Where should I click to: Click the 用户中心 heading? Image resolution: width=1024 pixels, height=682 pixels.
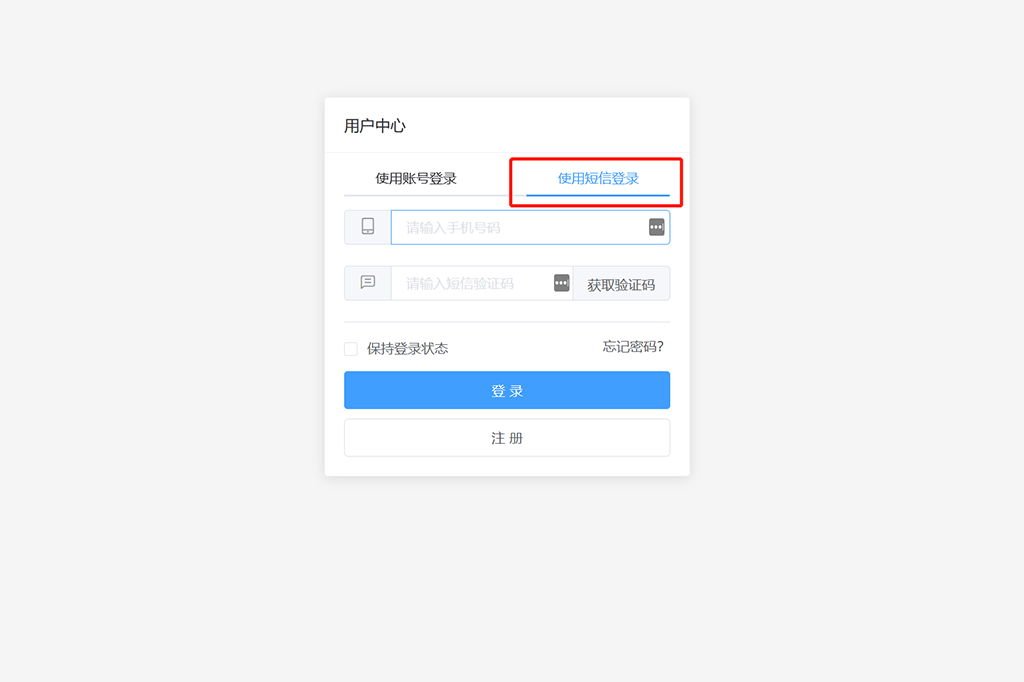(375, 125)
